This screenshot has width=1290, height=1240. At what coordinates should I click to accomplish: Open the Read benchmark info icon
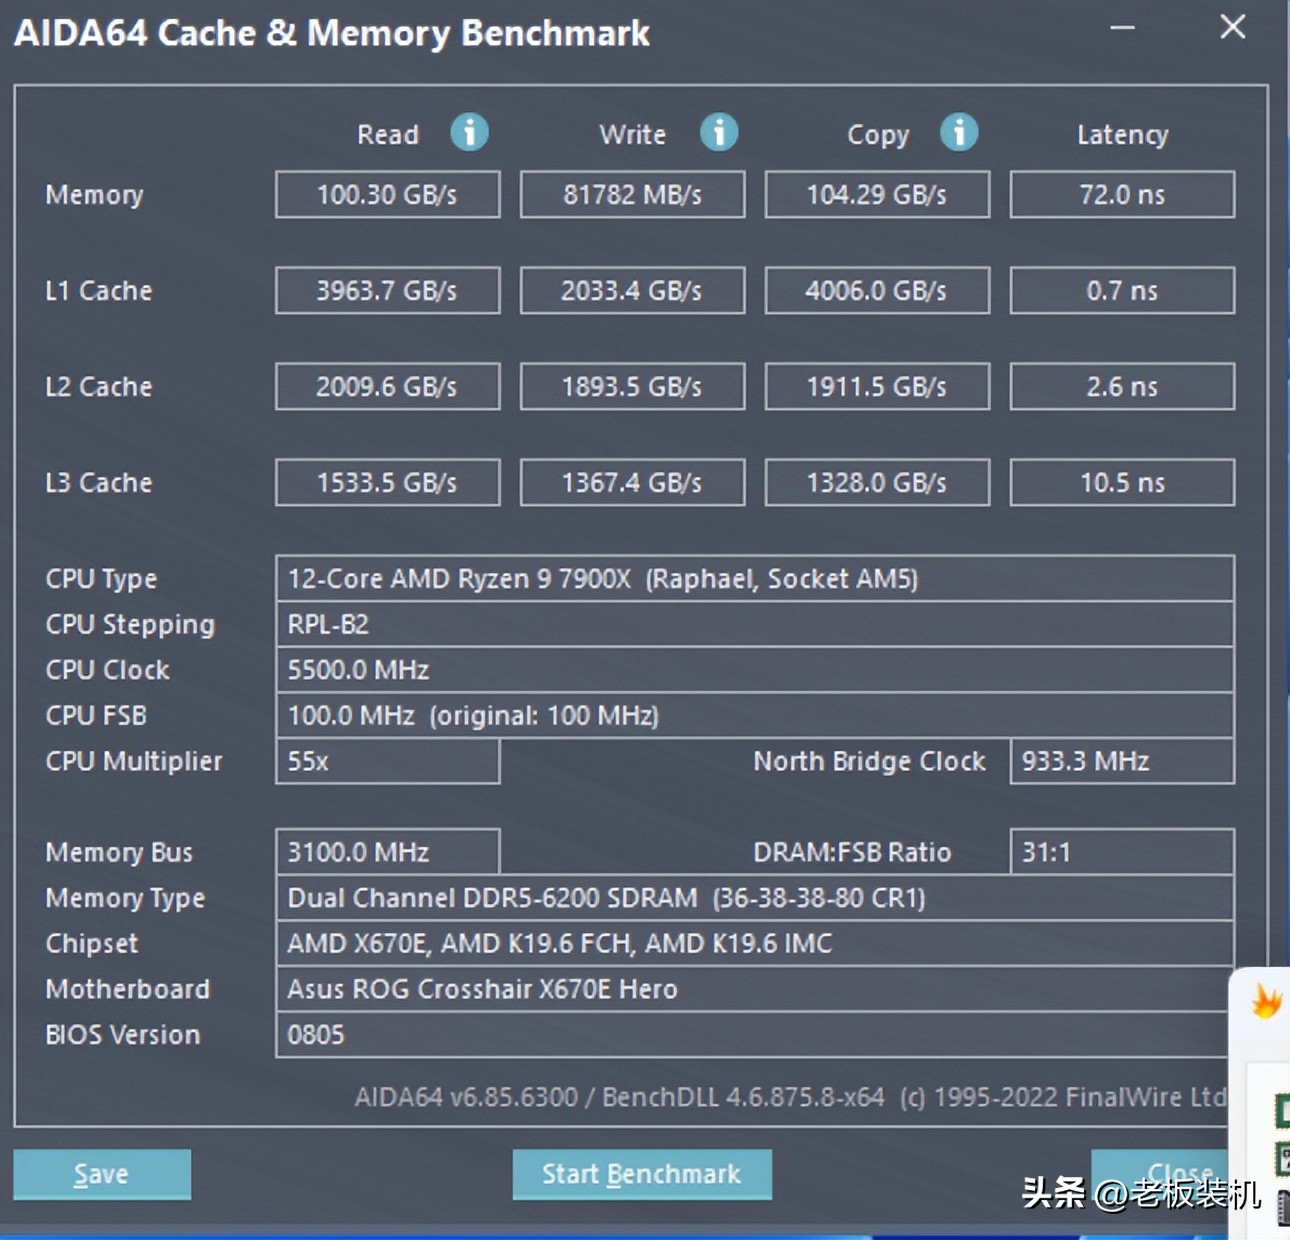(x=469, y=132)
